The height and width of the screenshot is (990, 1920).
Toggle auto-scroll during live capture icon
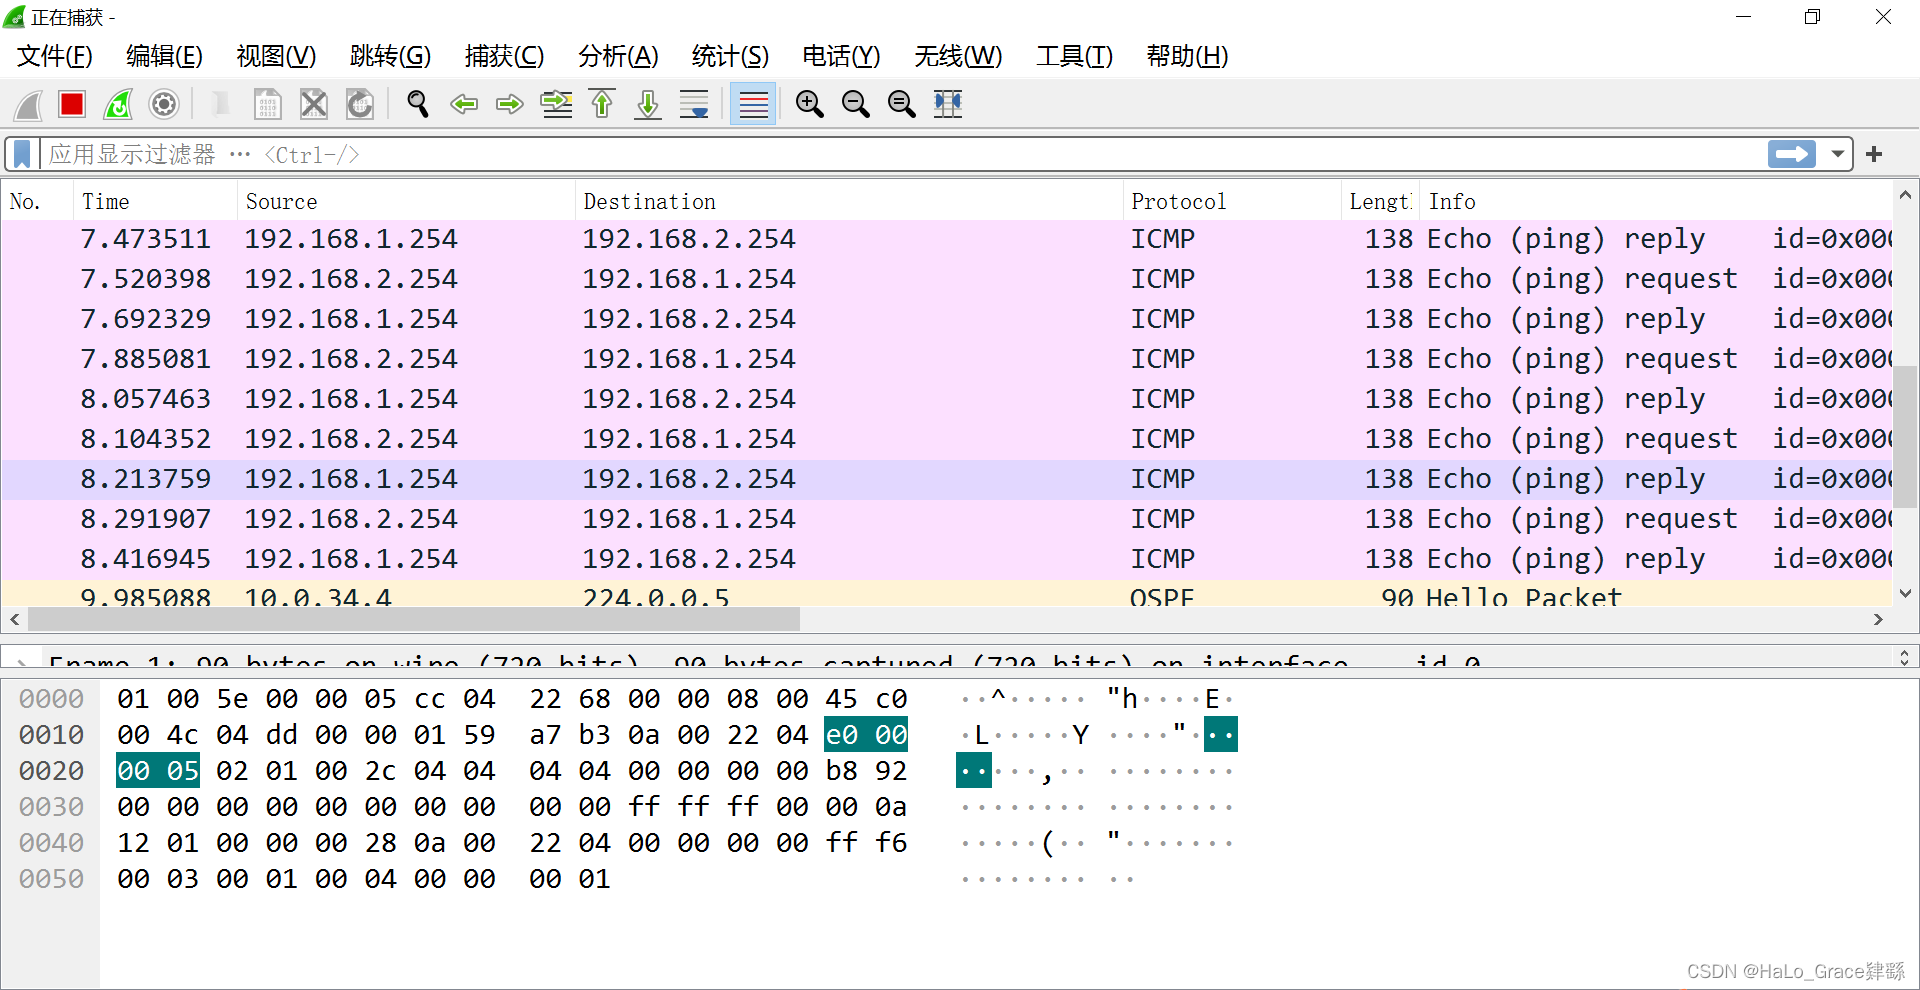point(694,104)
